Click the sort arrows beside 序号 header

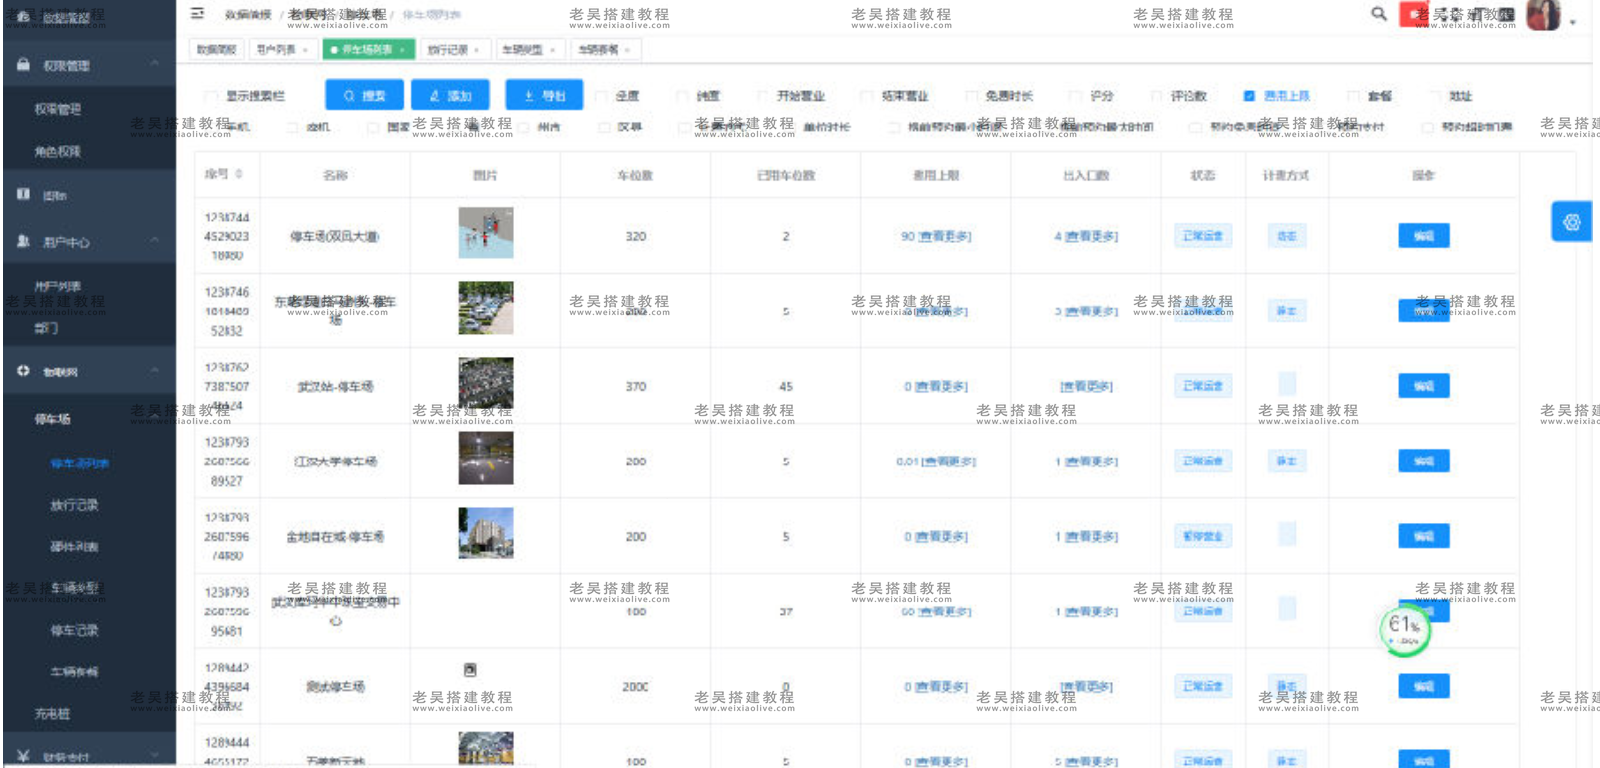[x=239, y=174]
